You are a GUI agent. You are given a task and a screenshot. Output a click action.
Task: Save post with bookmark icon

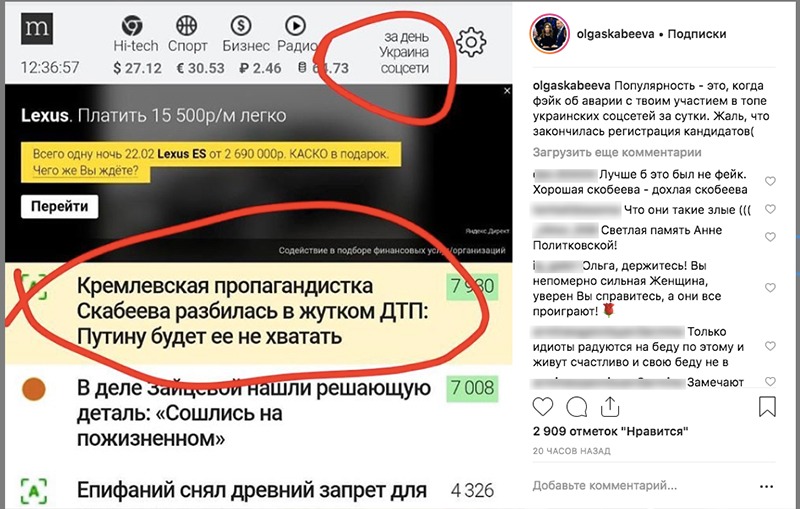click(x=767, y=406)
